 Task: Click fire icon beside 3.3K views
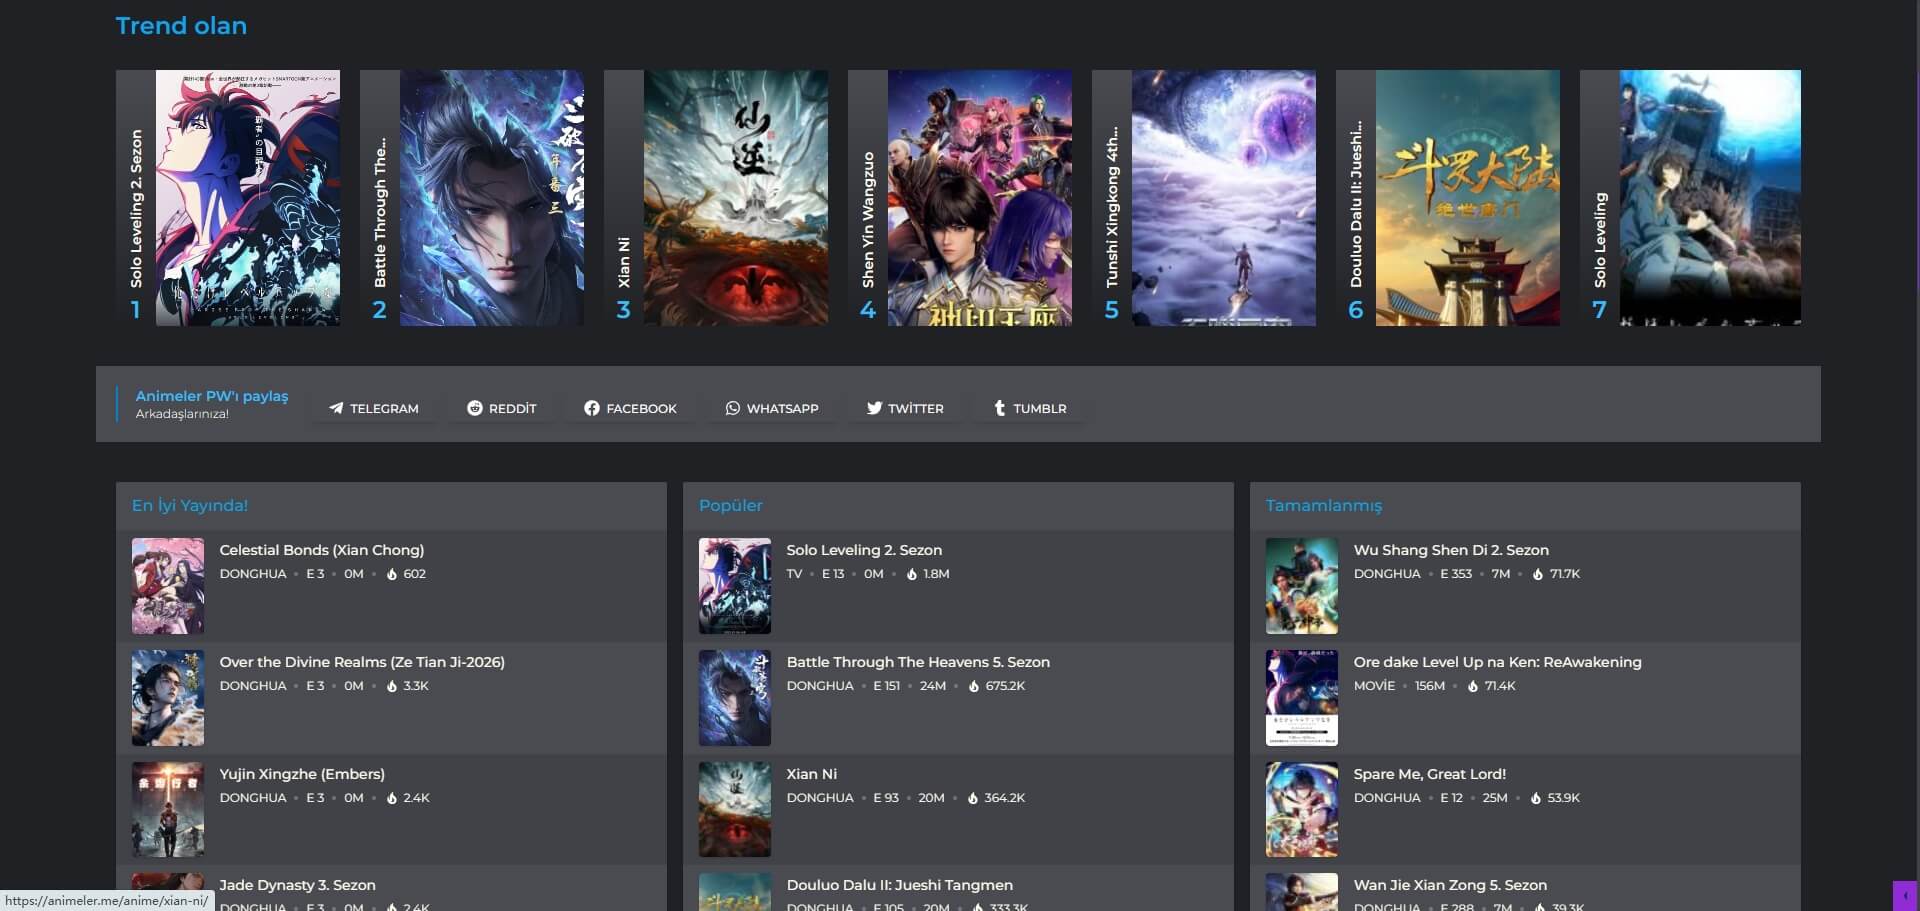pos(392,686)
